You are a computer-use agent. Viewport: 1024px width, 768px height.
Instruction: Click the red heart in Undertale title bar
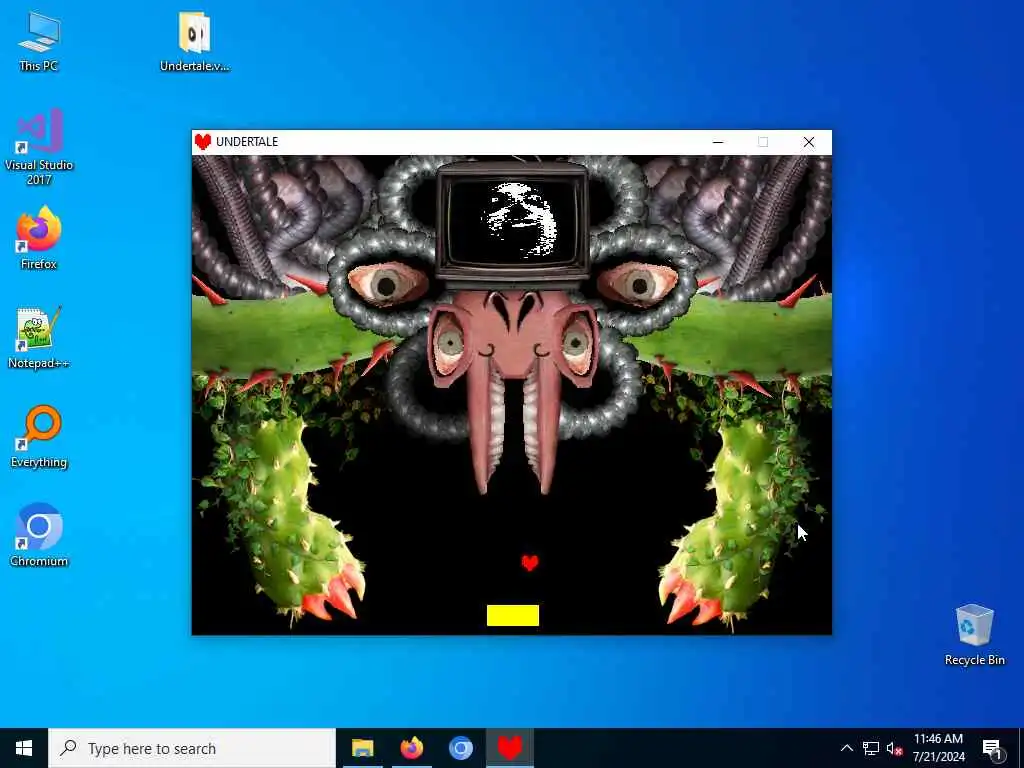tap(203, 142)
